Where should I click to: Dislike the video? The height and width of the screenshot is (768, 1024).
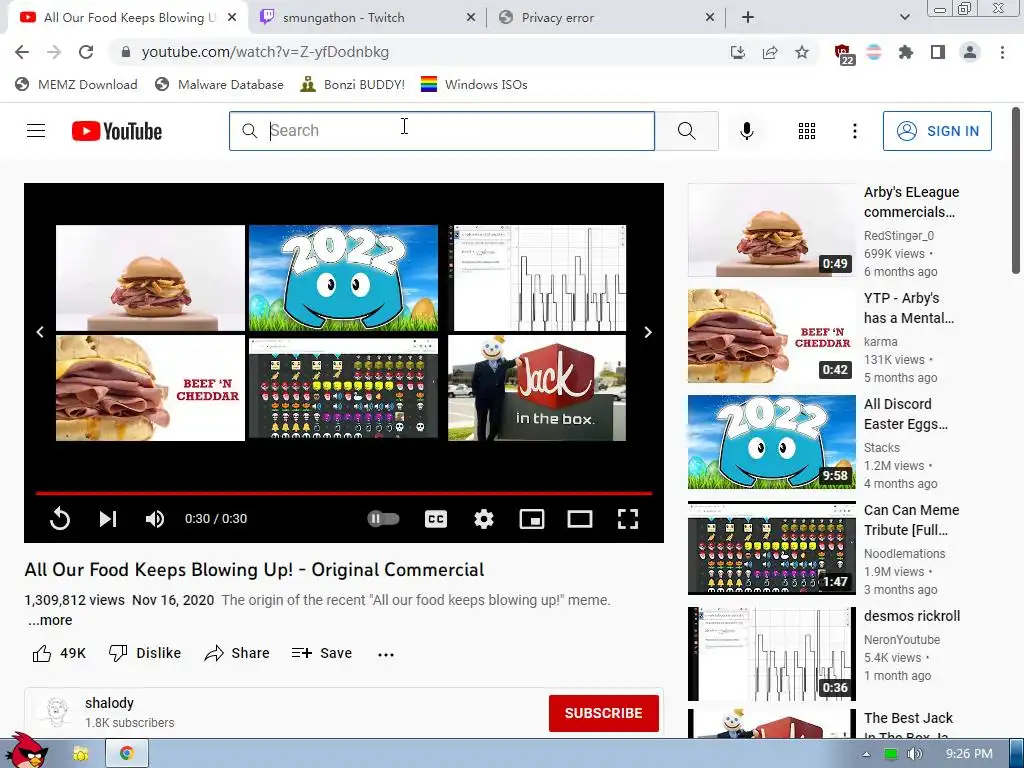(145, 653)
